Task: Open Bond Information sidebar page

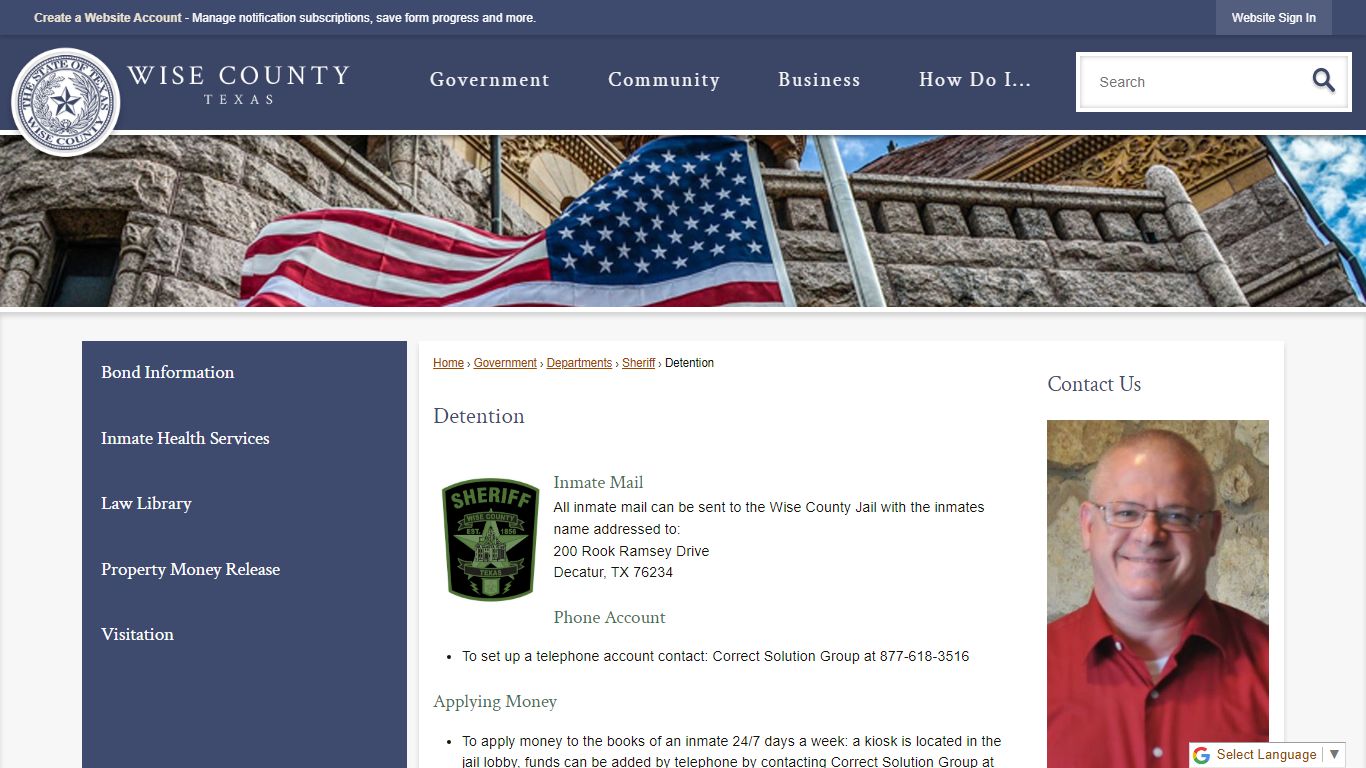Action: (167, 372)
